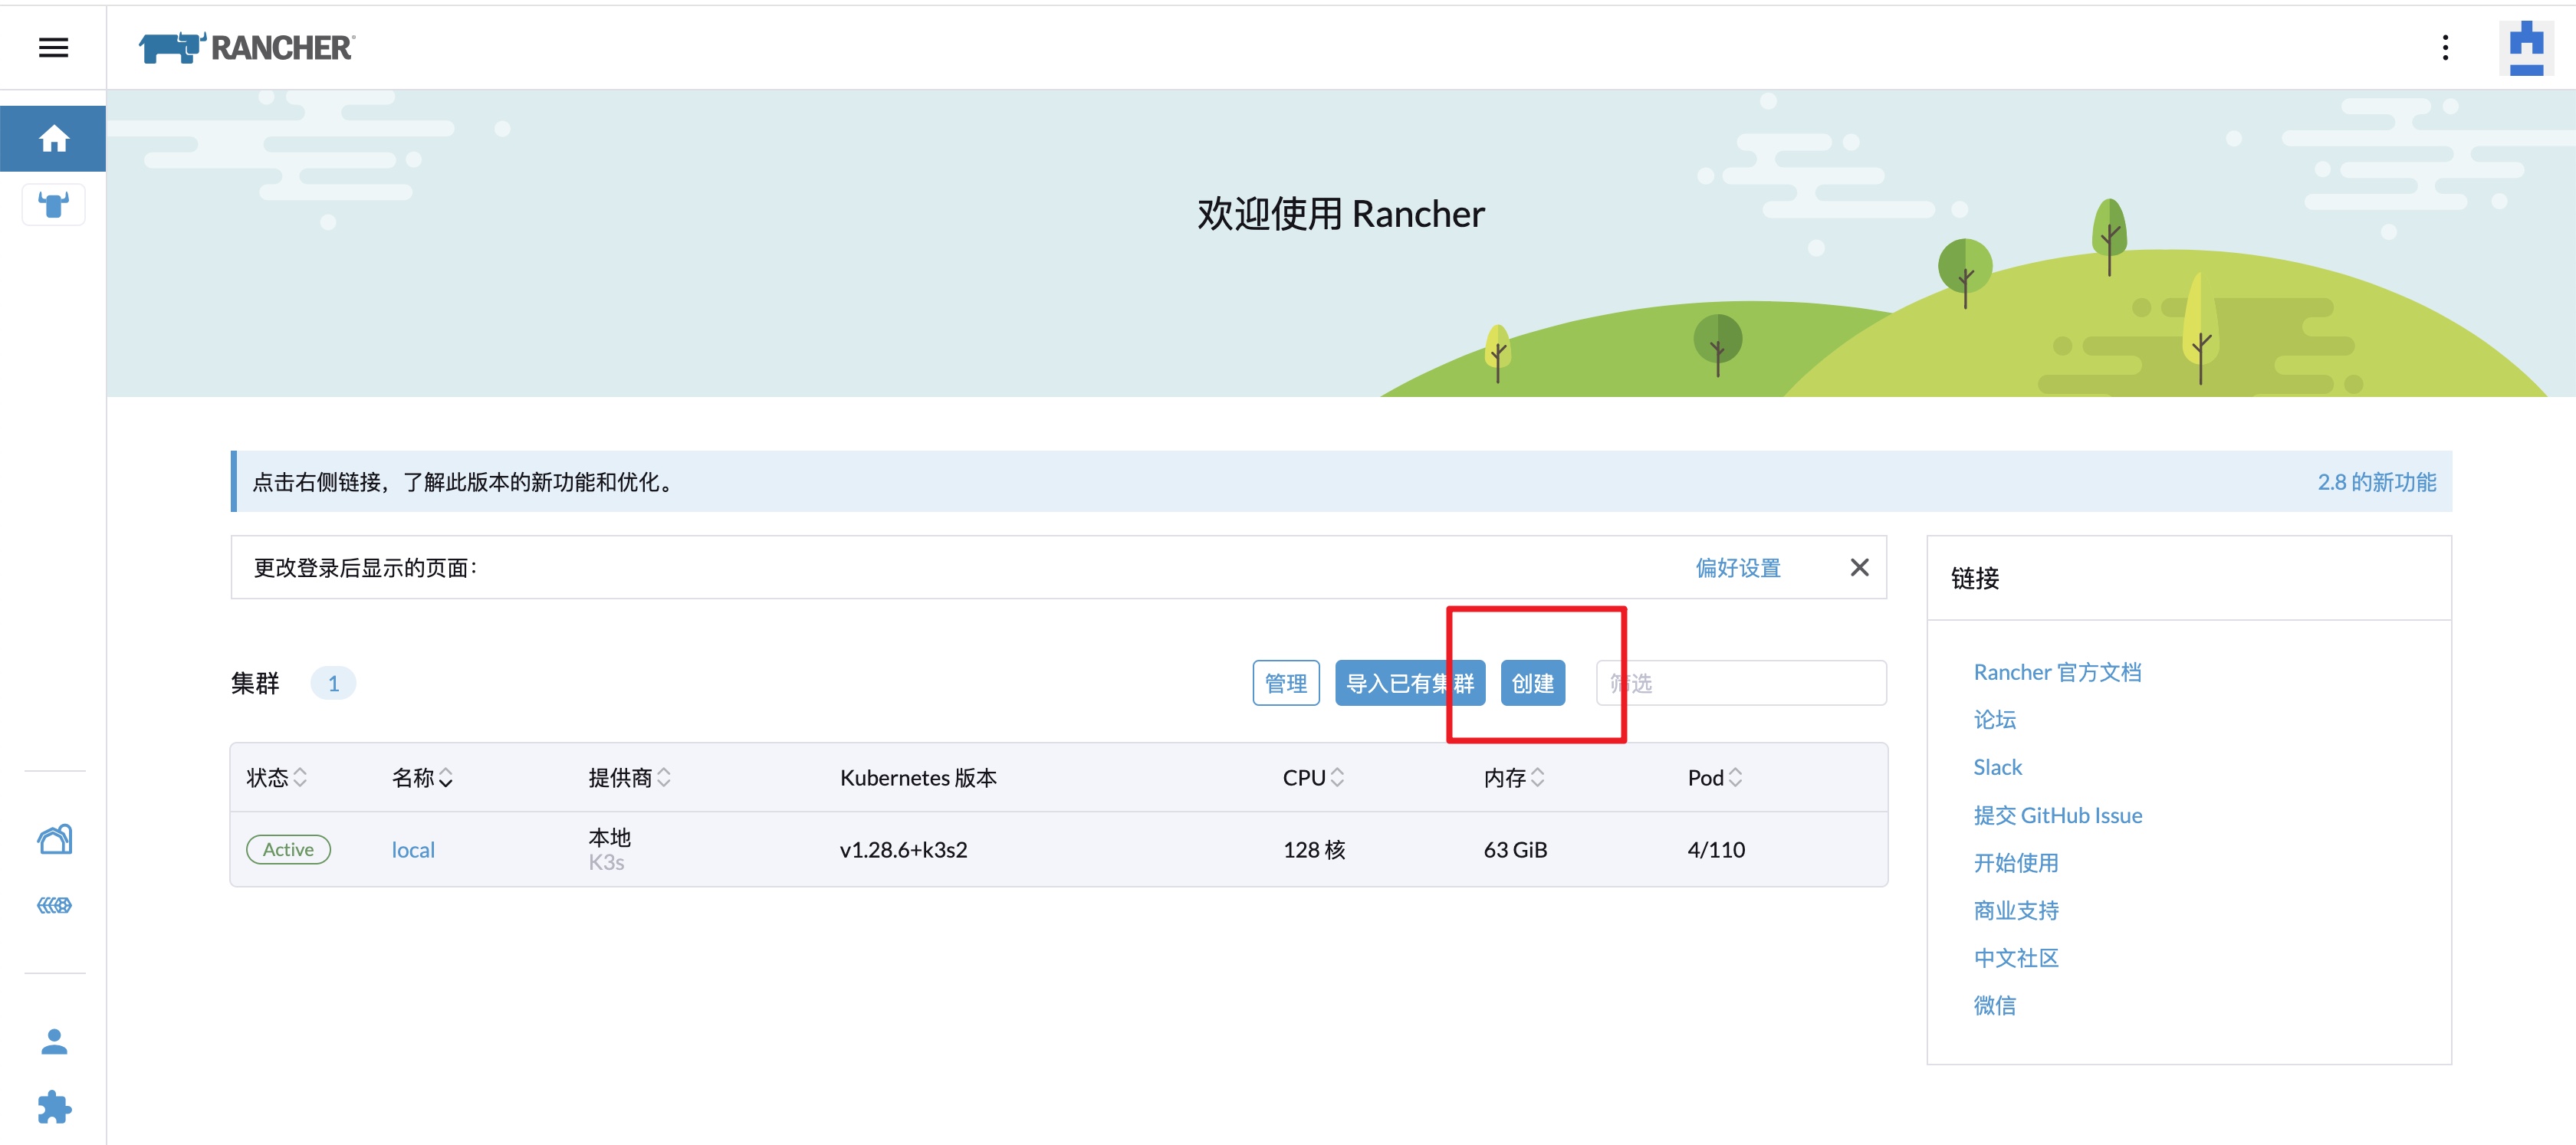Click the 欢迎使用 Rancher banner title

tap(1340, 213)
